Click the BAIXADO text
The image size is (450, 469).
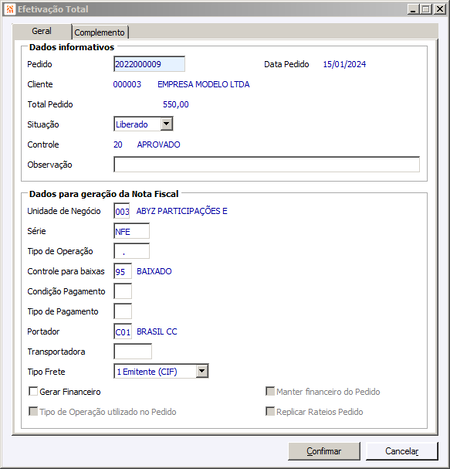click(x=154, y=271)
